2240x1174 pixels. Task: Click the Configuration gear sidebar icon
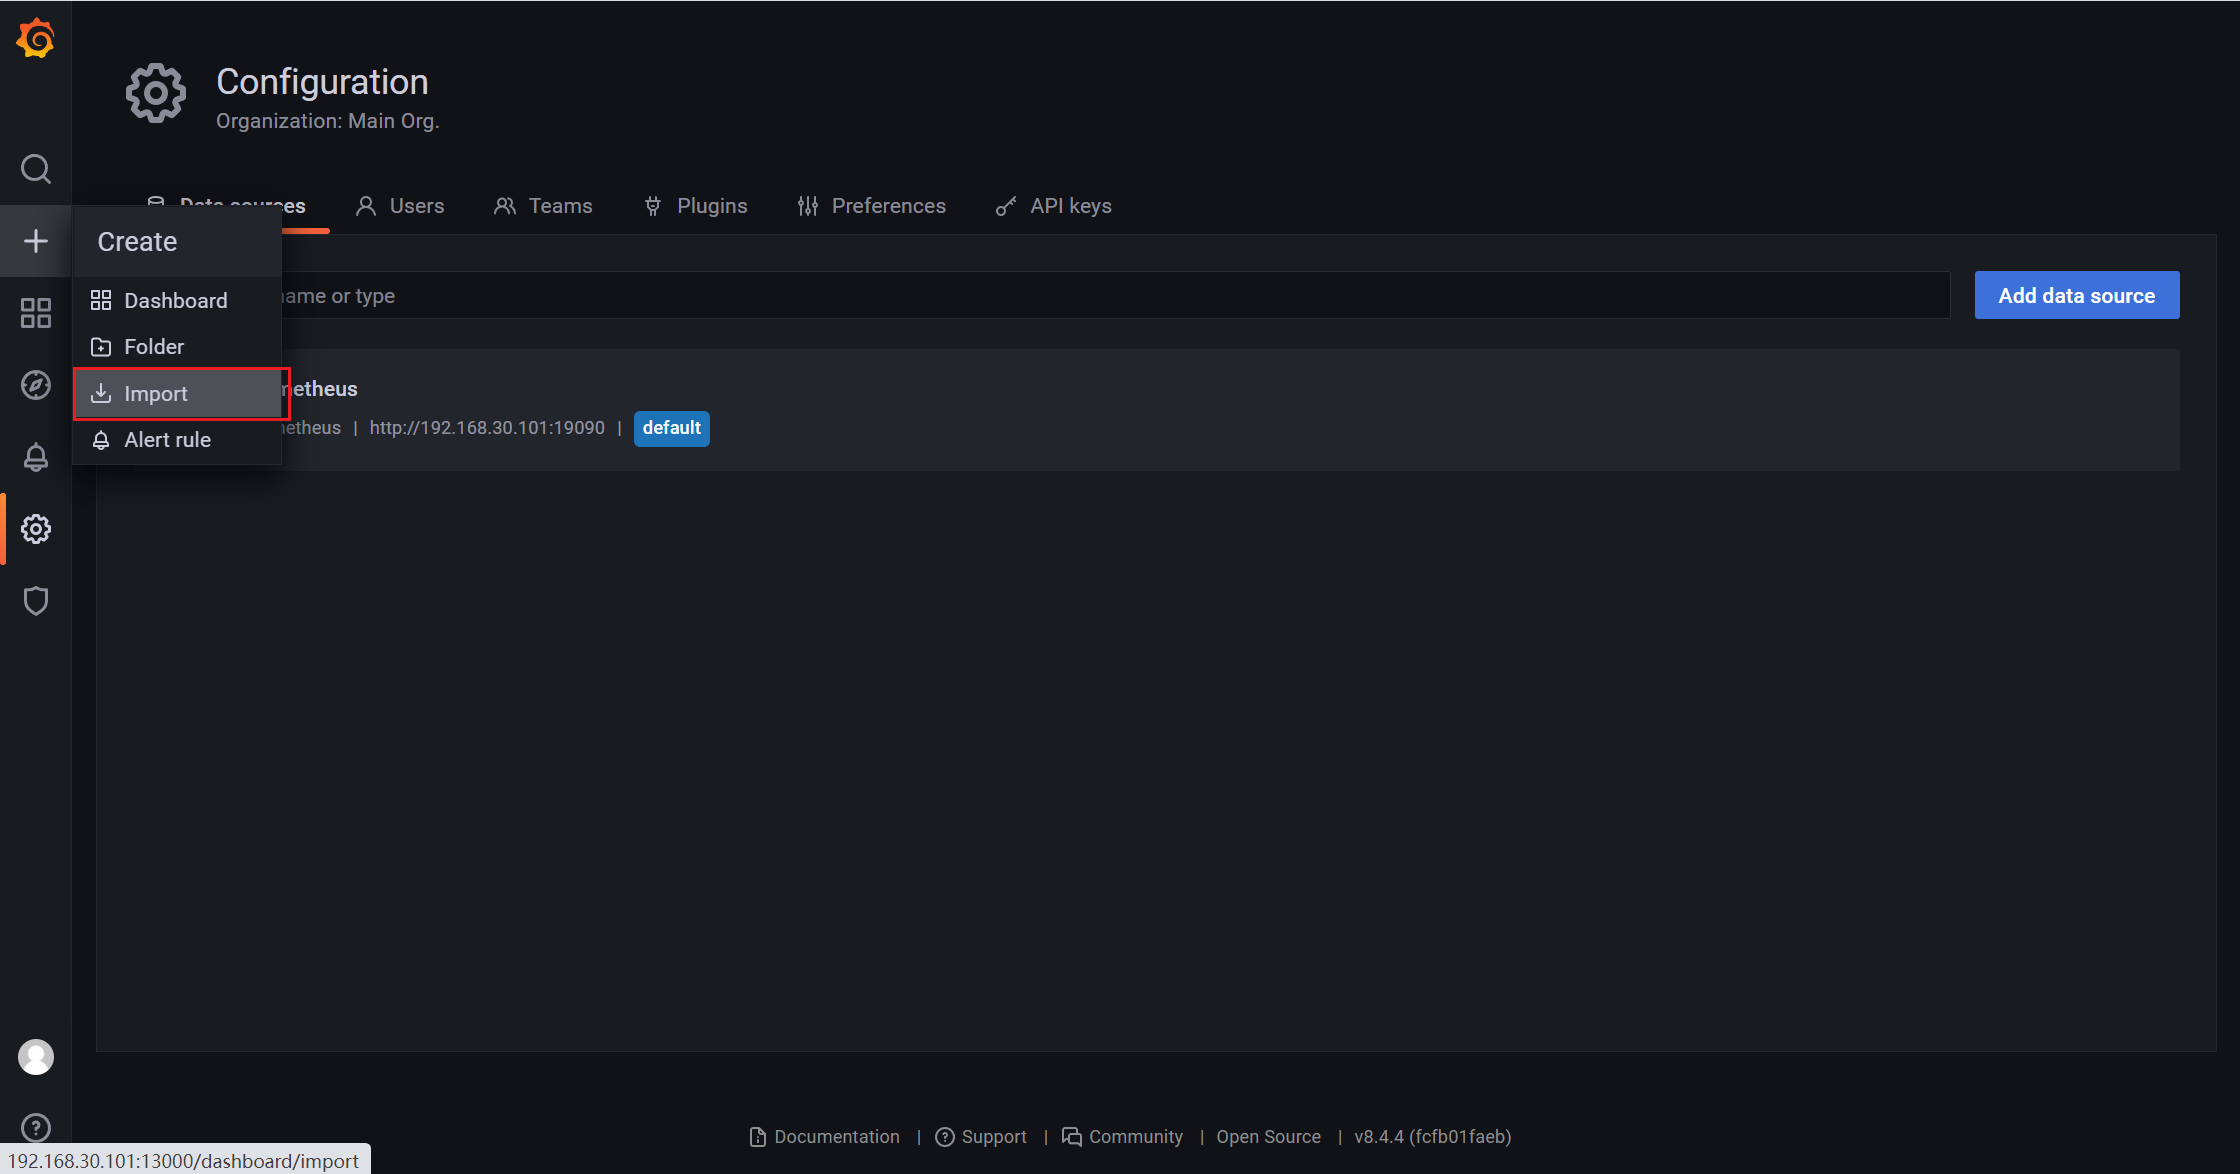(36, 529)
